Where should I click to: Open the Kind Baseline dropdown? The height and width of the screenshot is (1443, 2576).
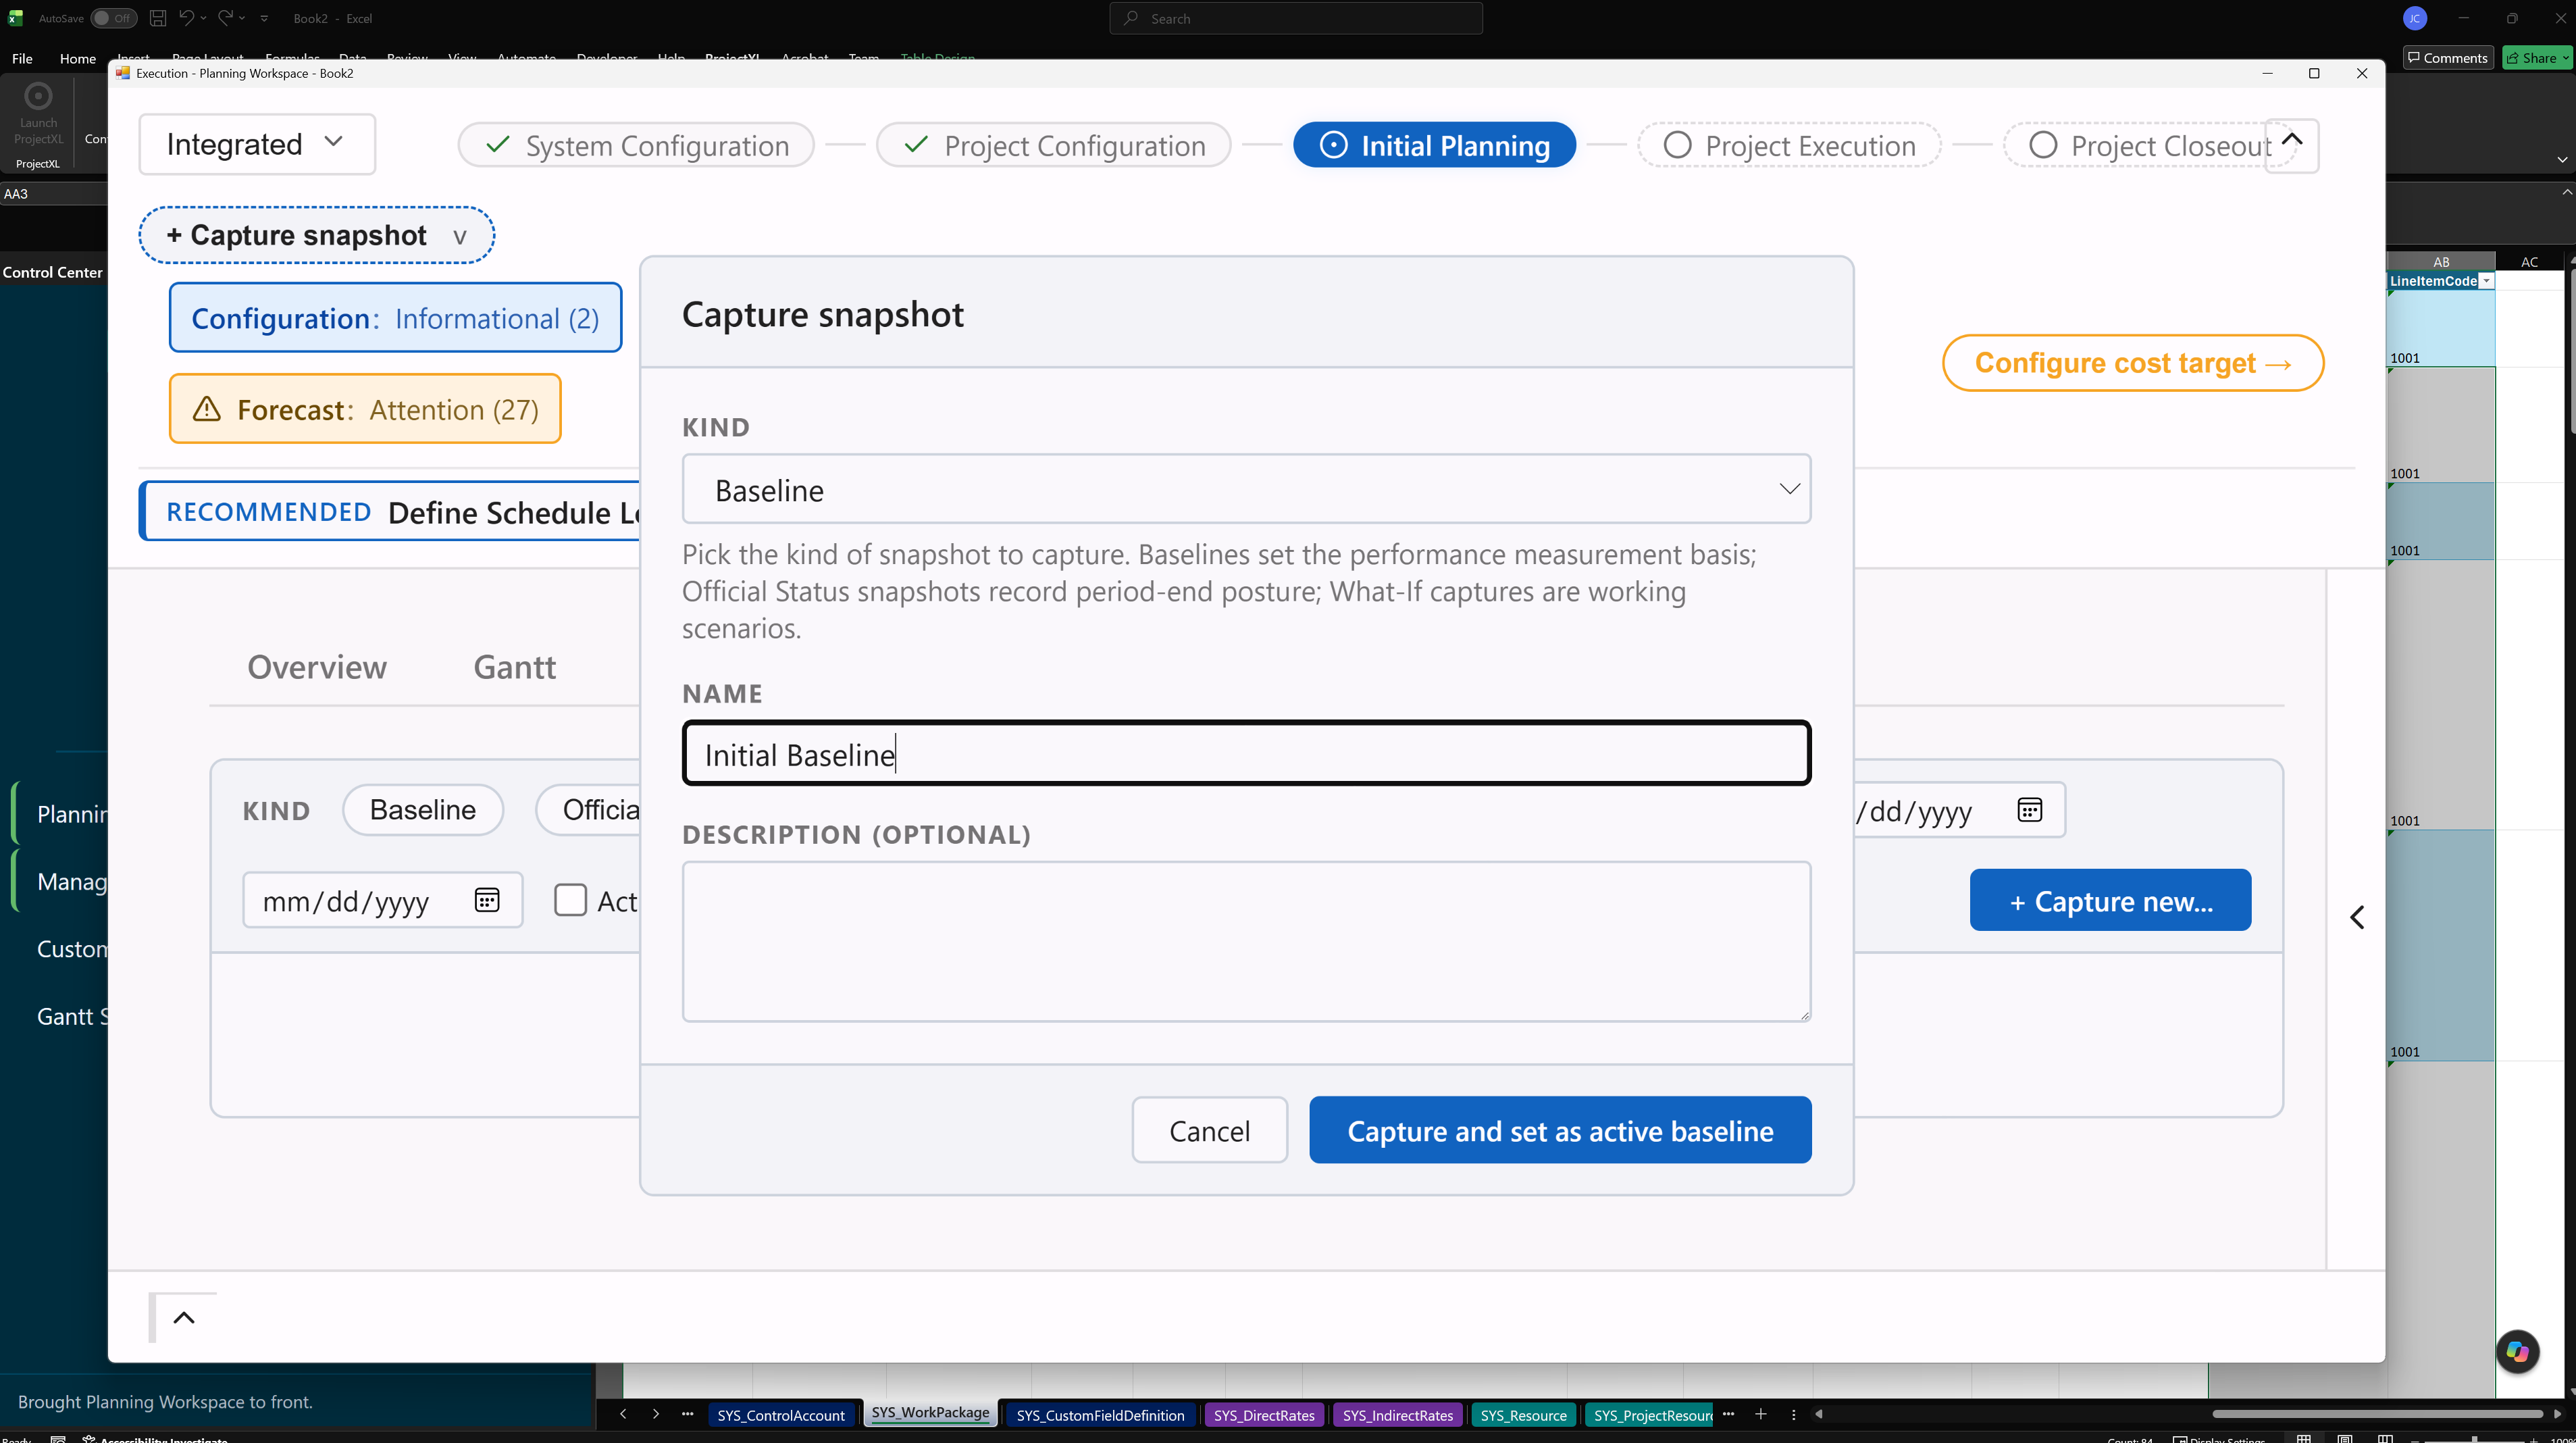(x=1246, y=489)
